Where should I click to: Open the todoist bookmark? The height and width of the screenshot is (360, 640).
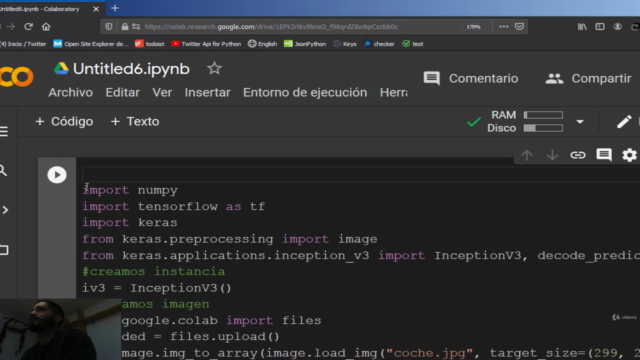(149, 44)
